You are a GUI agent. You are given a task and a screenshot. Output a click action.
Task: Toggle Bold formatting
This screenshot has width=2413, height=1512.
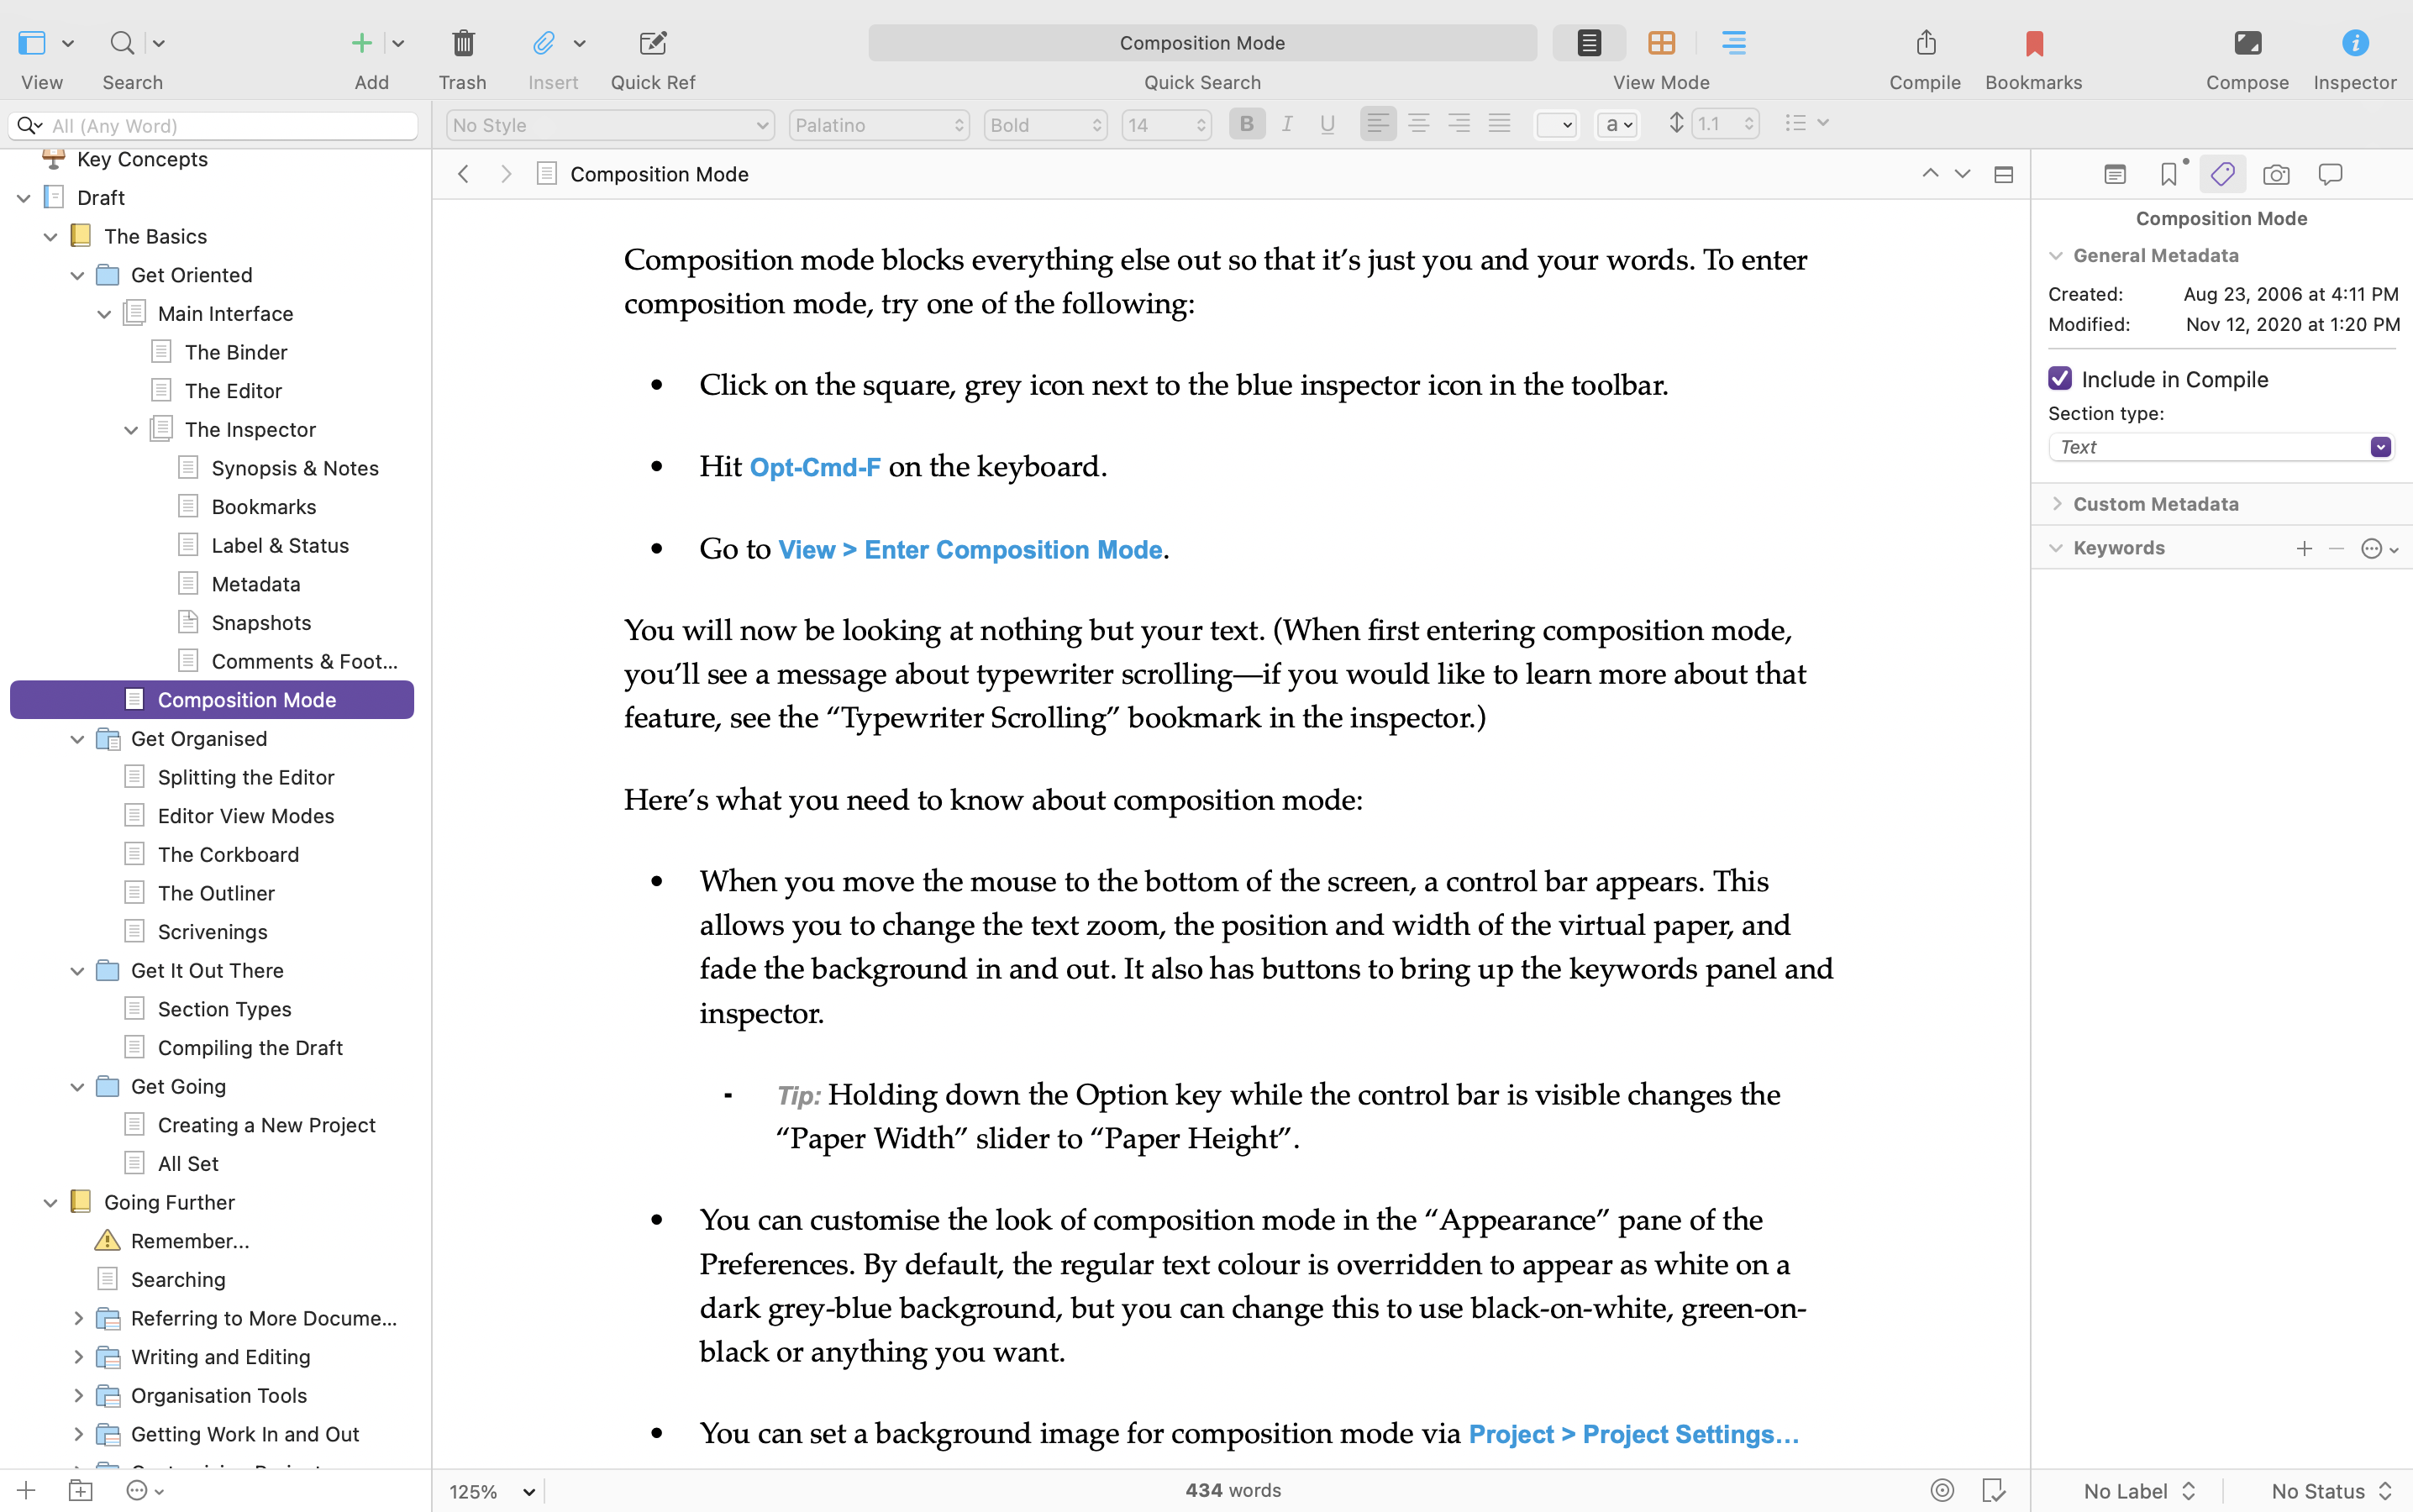1247,124
